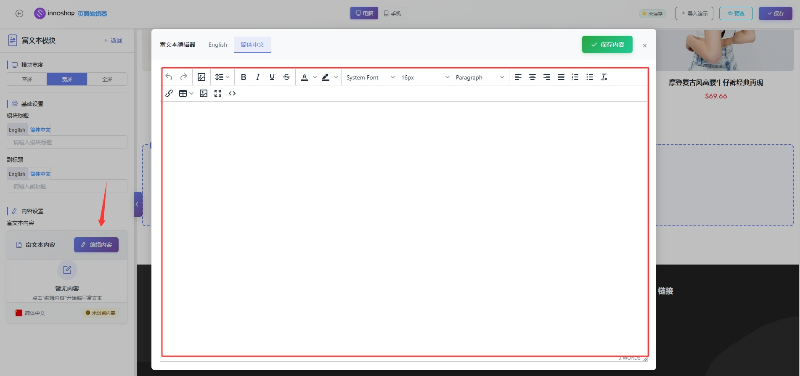
Task: Justify the text alignment
Action: pos(561,77)
